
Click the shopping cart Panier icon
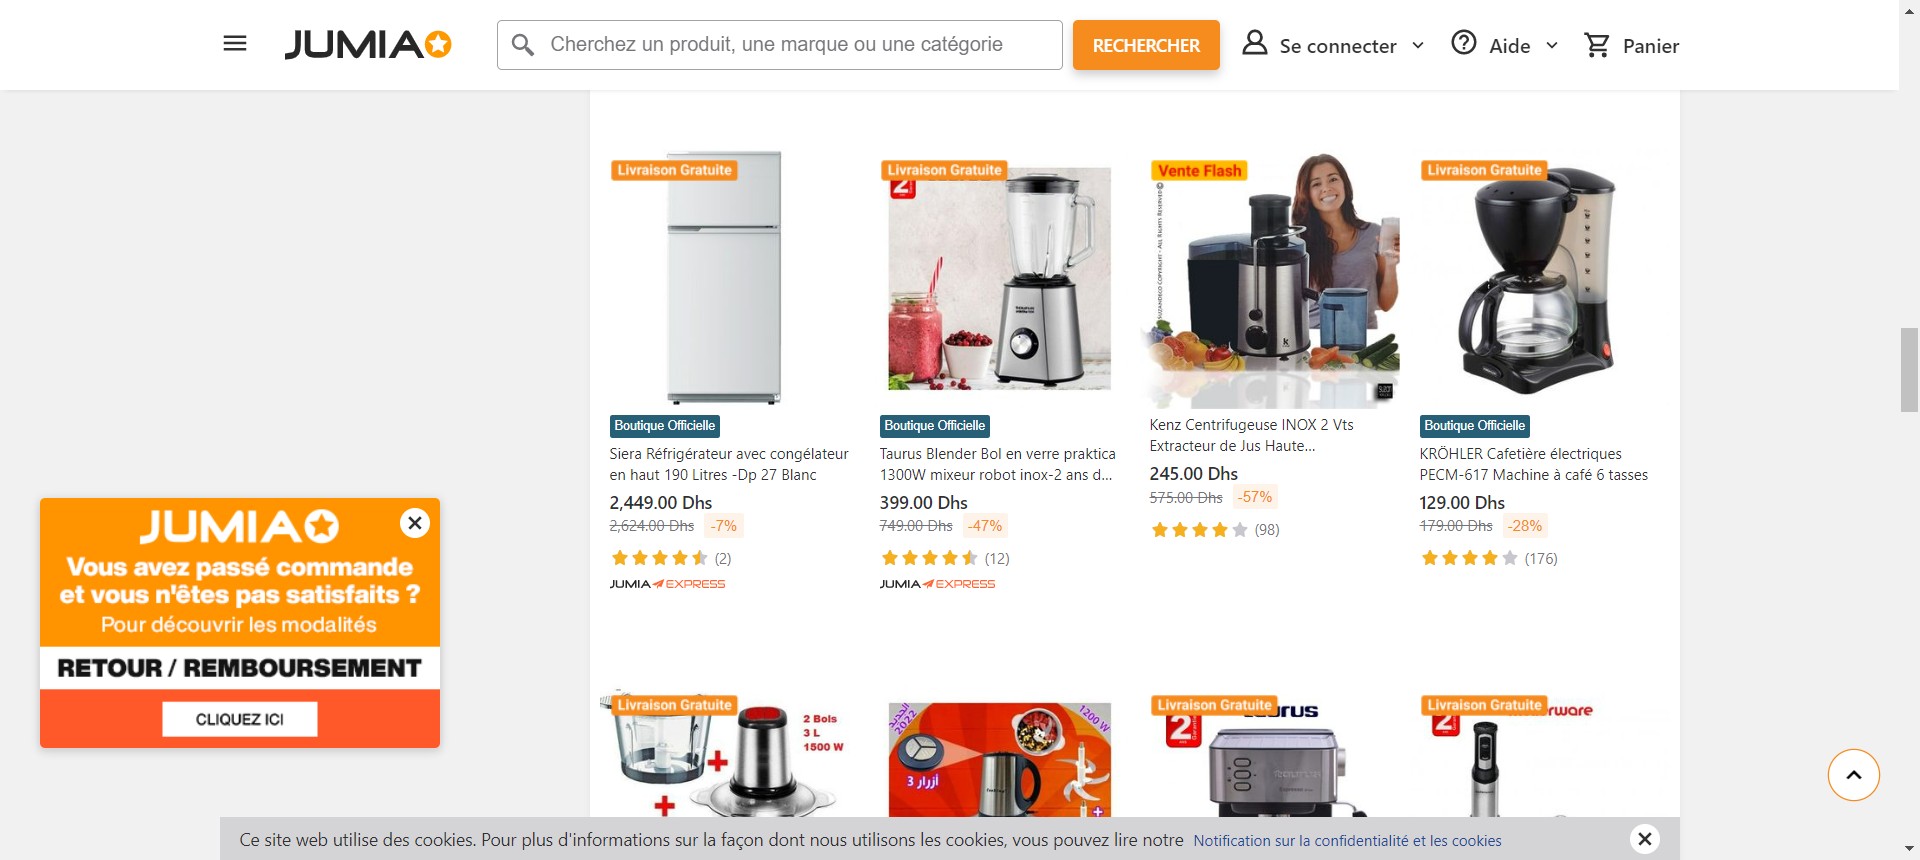click(x=1597, y=45)
